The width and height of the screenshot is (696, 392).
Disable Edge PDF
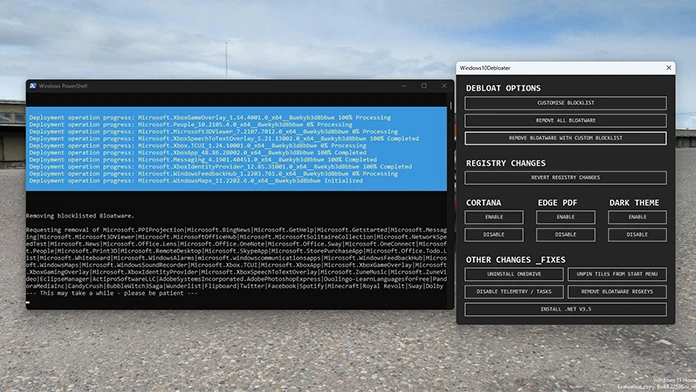click(x=566, y=235)
